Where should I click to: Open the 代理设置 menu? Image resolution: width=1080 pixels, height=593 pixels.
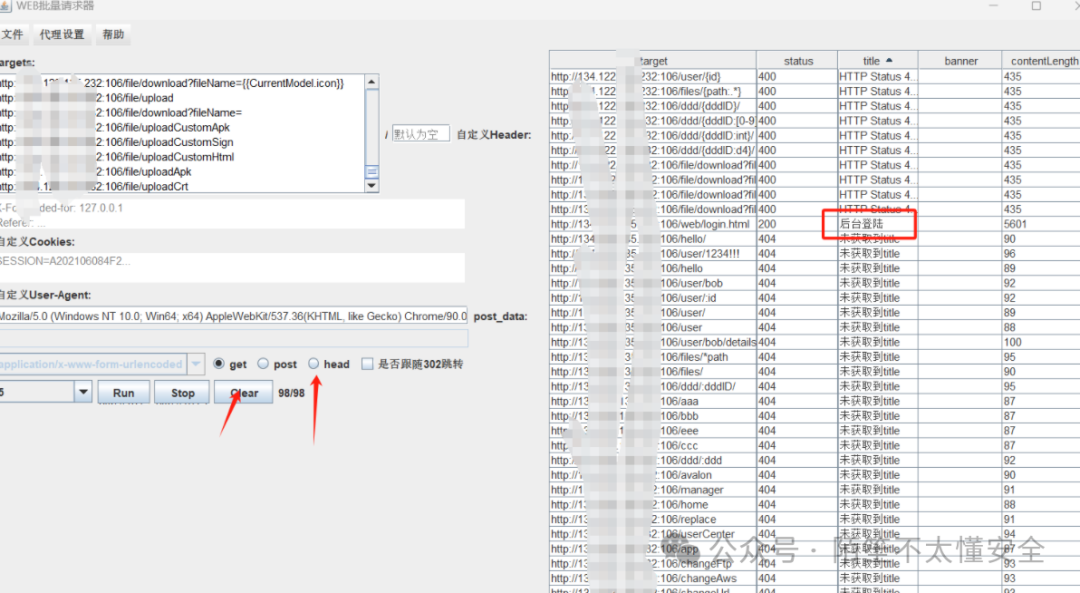pos(62,34)
